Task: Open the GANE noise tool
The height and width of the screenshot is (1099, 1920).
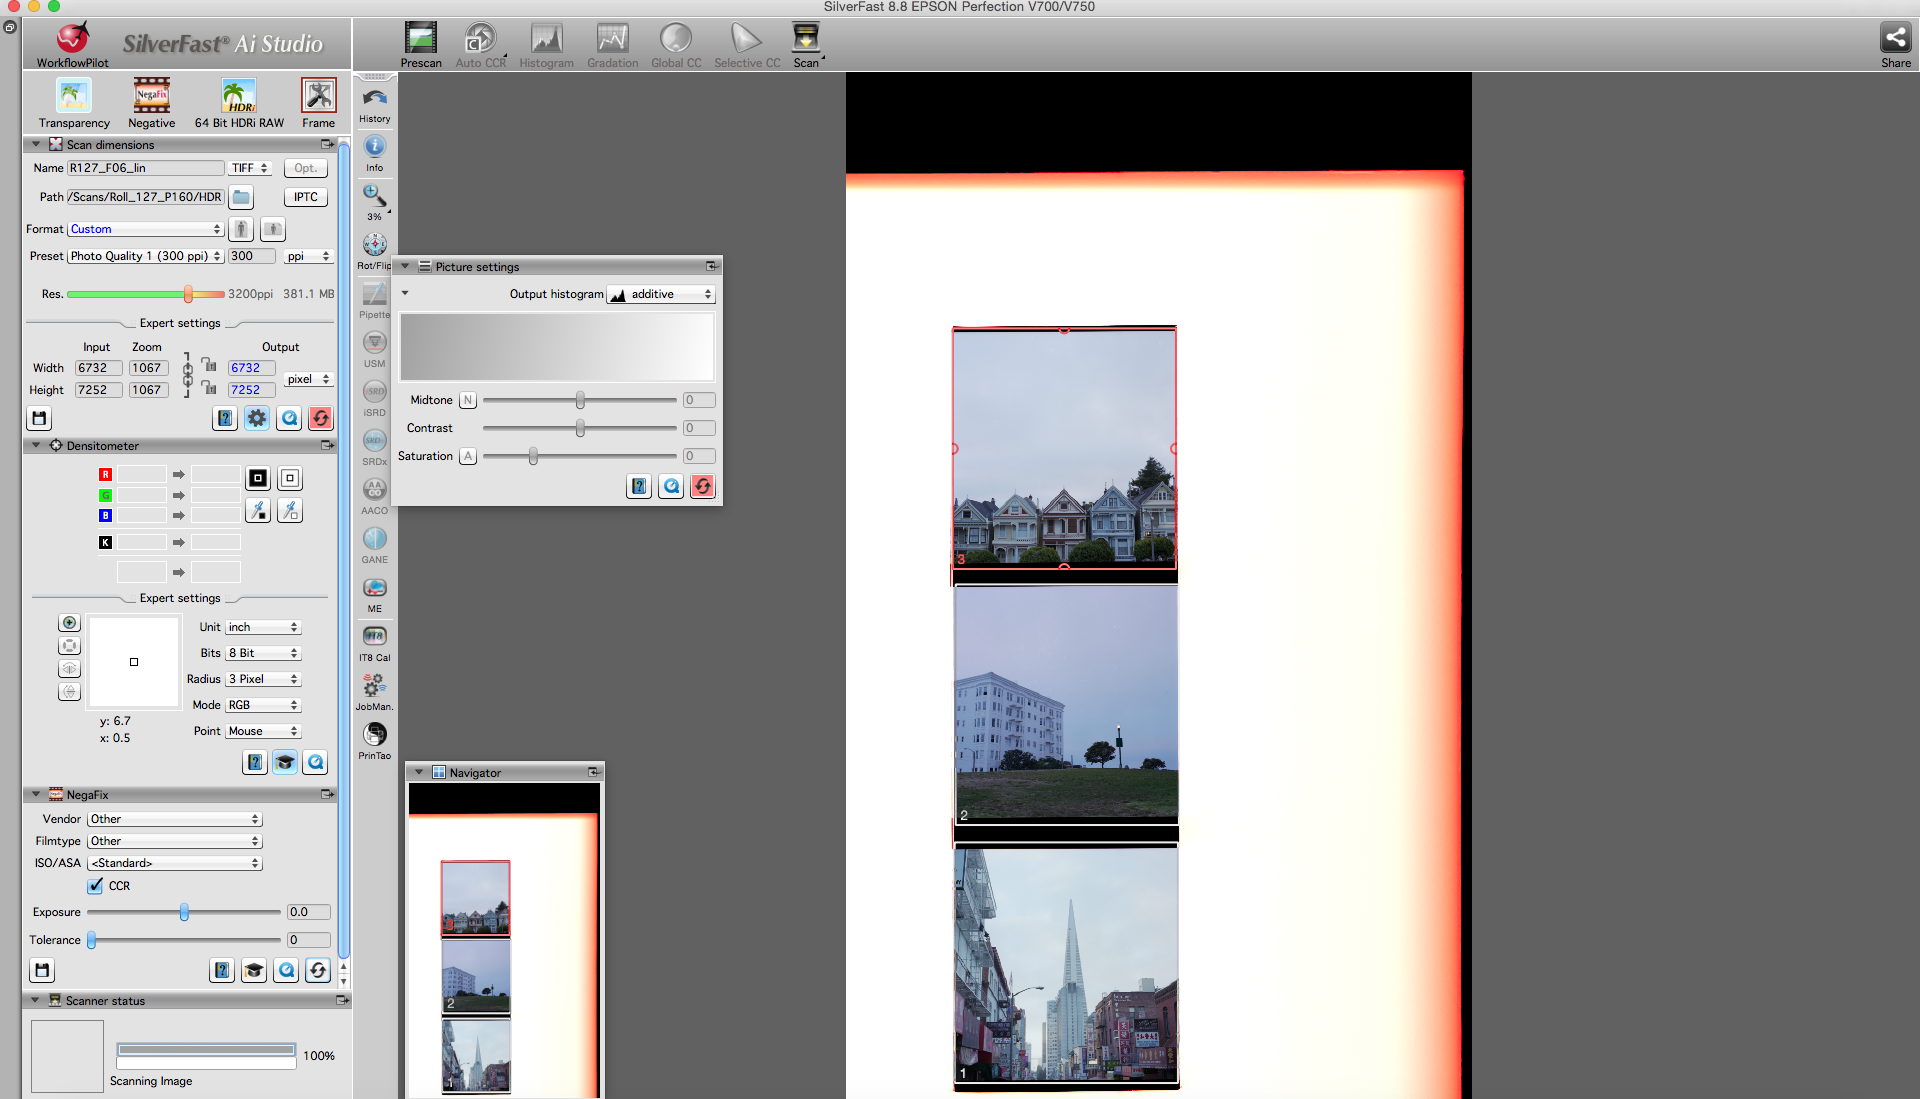Action: tap(375, 545)
